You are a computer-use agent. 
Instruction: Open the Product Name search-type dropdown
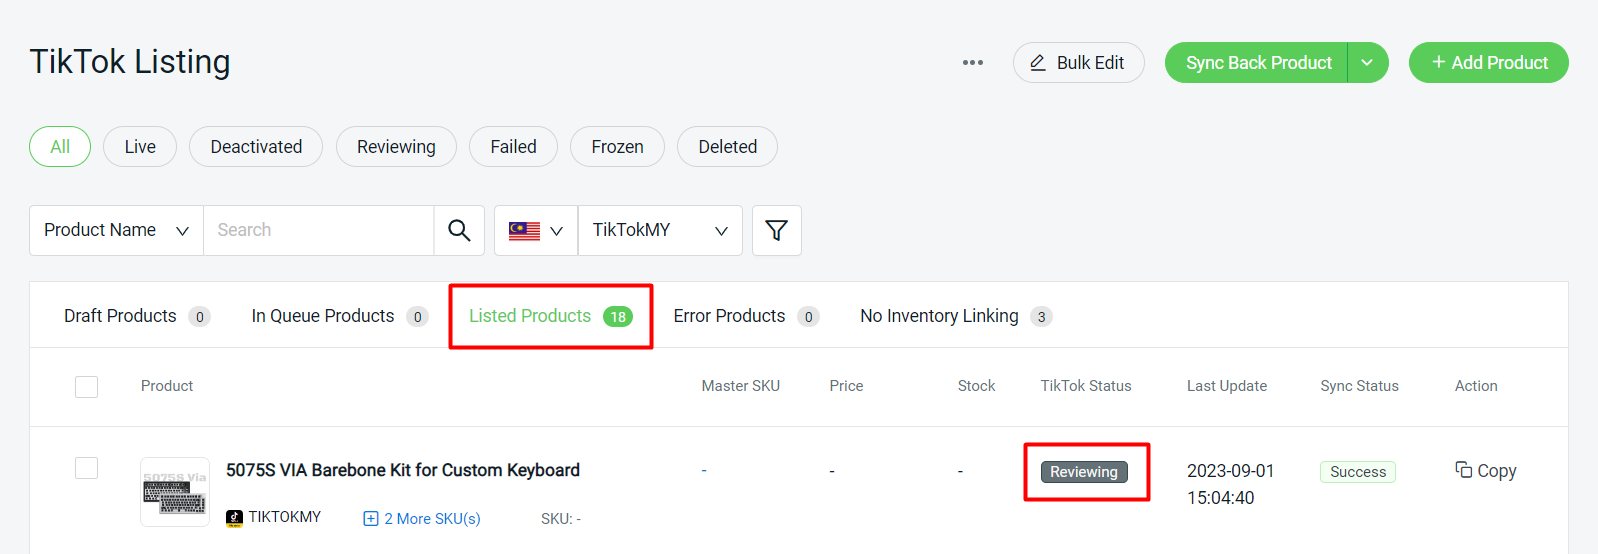[116, 230]
